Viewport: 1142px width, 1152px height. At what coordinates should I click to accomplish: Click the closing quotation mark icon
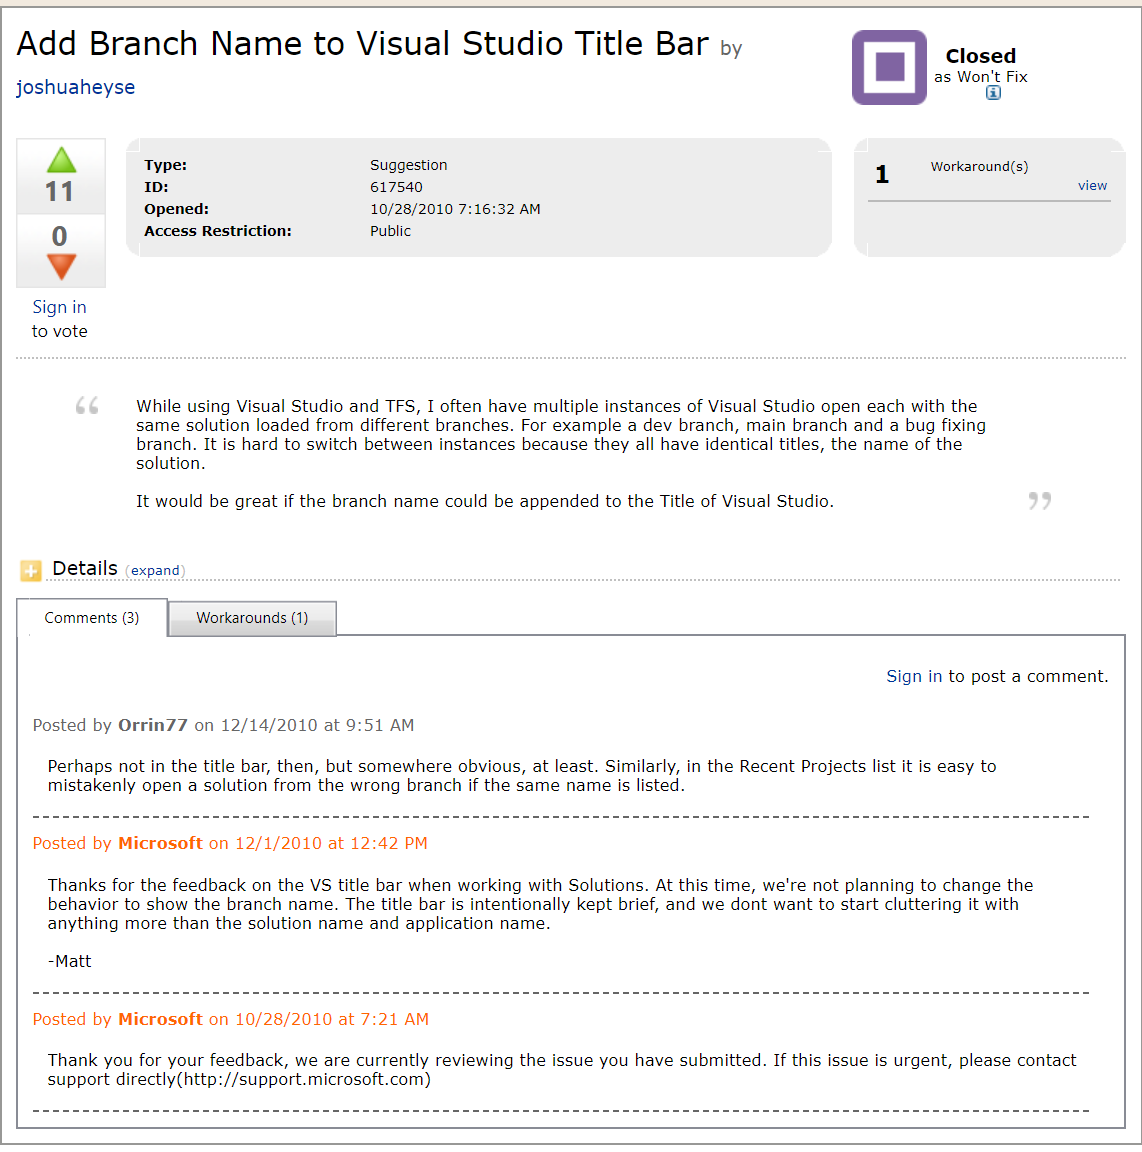click(x=1038, y=501)
